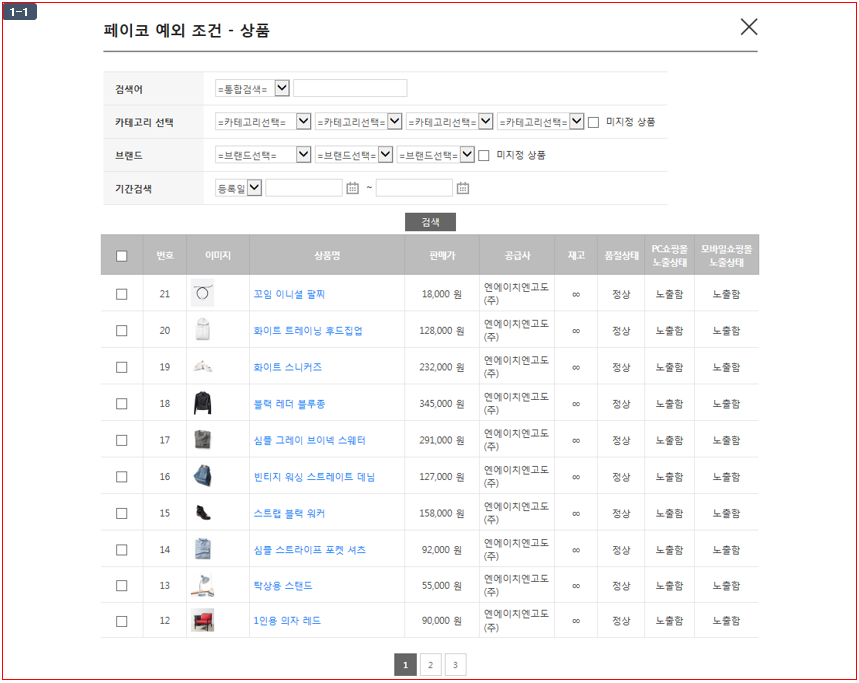859x683 pixels.
Task: Click the white hoodie thumbnail in row 20
Action: 202,330
